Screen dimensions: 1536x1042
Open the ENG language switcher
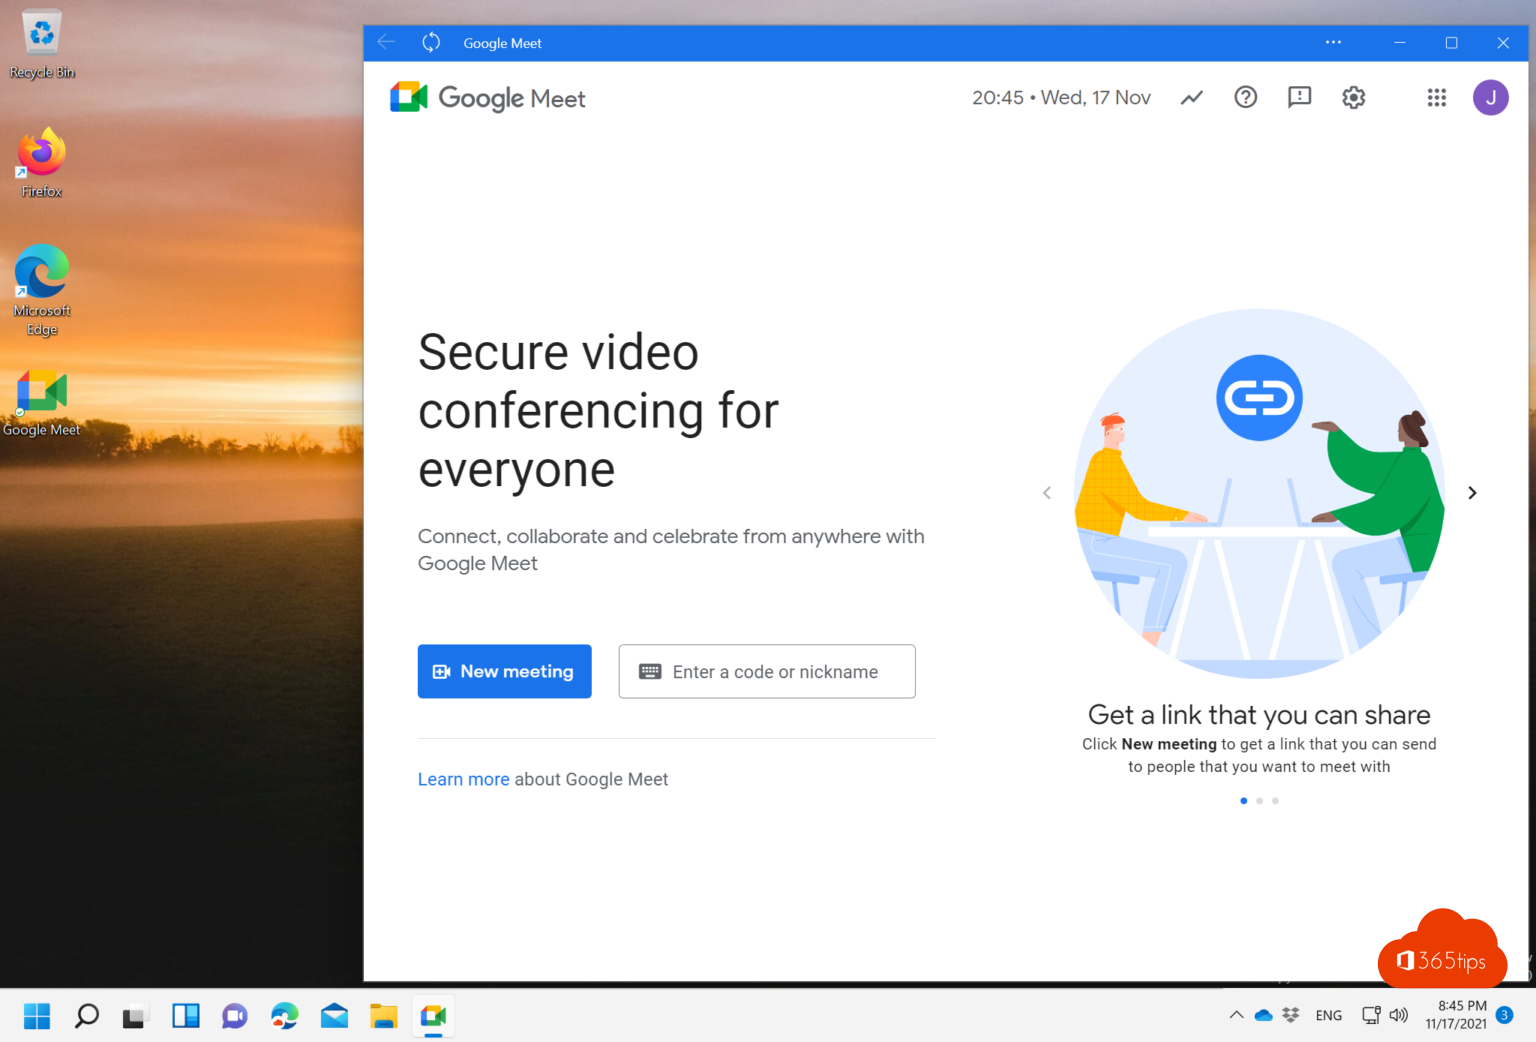[x=1328, y=1015]
